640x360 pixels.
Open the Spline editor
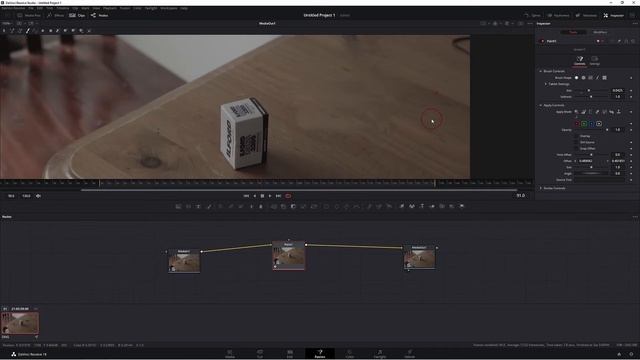533,16
